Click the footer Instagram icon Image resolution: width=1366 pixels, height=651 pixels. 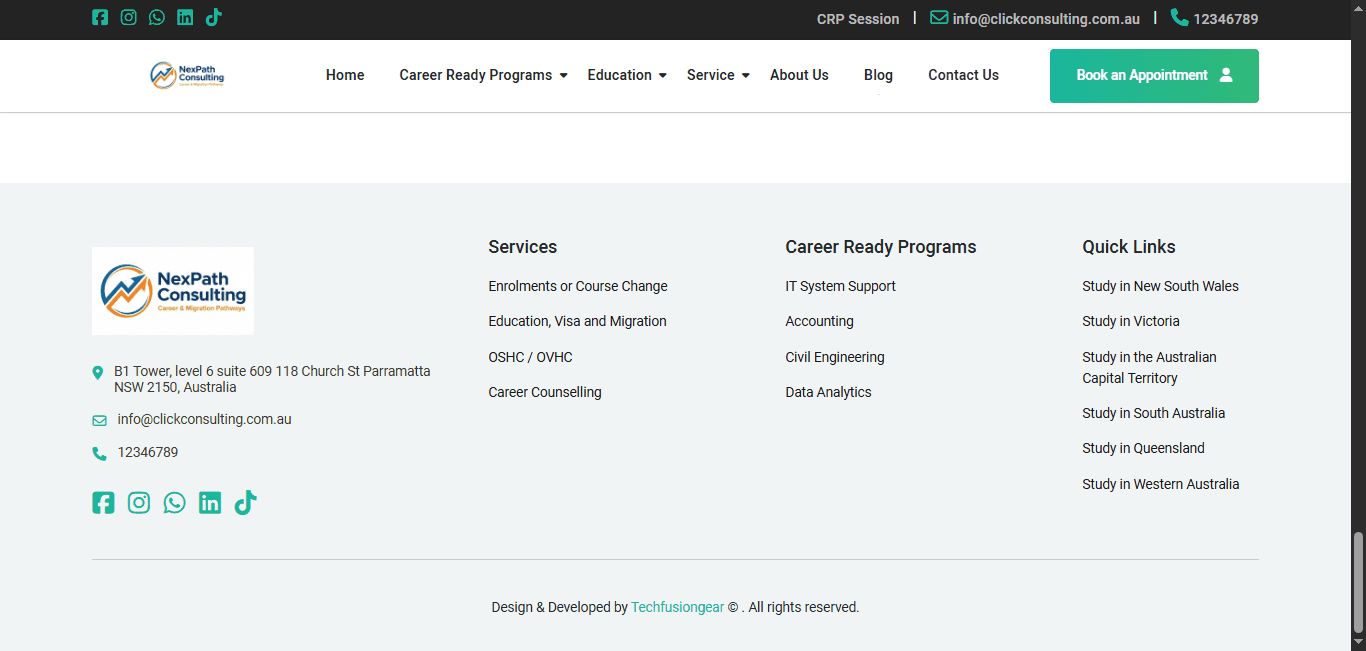pos(139,503)
